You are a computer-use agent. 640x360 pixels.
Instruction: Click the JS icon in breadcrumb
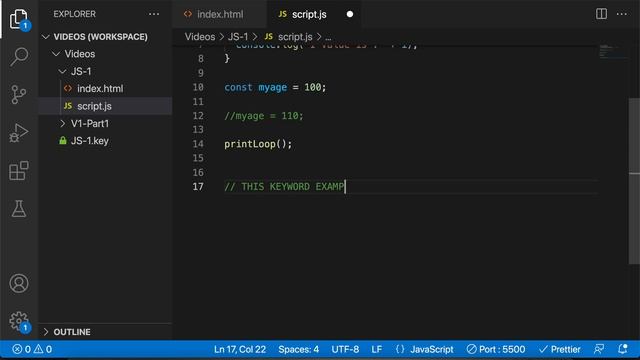pyautogui.click(x=268, y=37)
